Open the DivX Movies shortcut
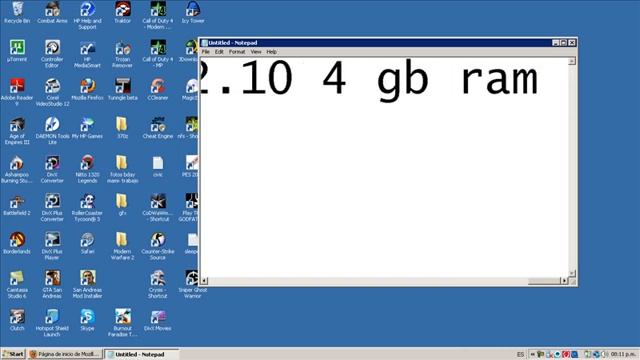Screen dimensions: 640x360 coord(158,320)
